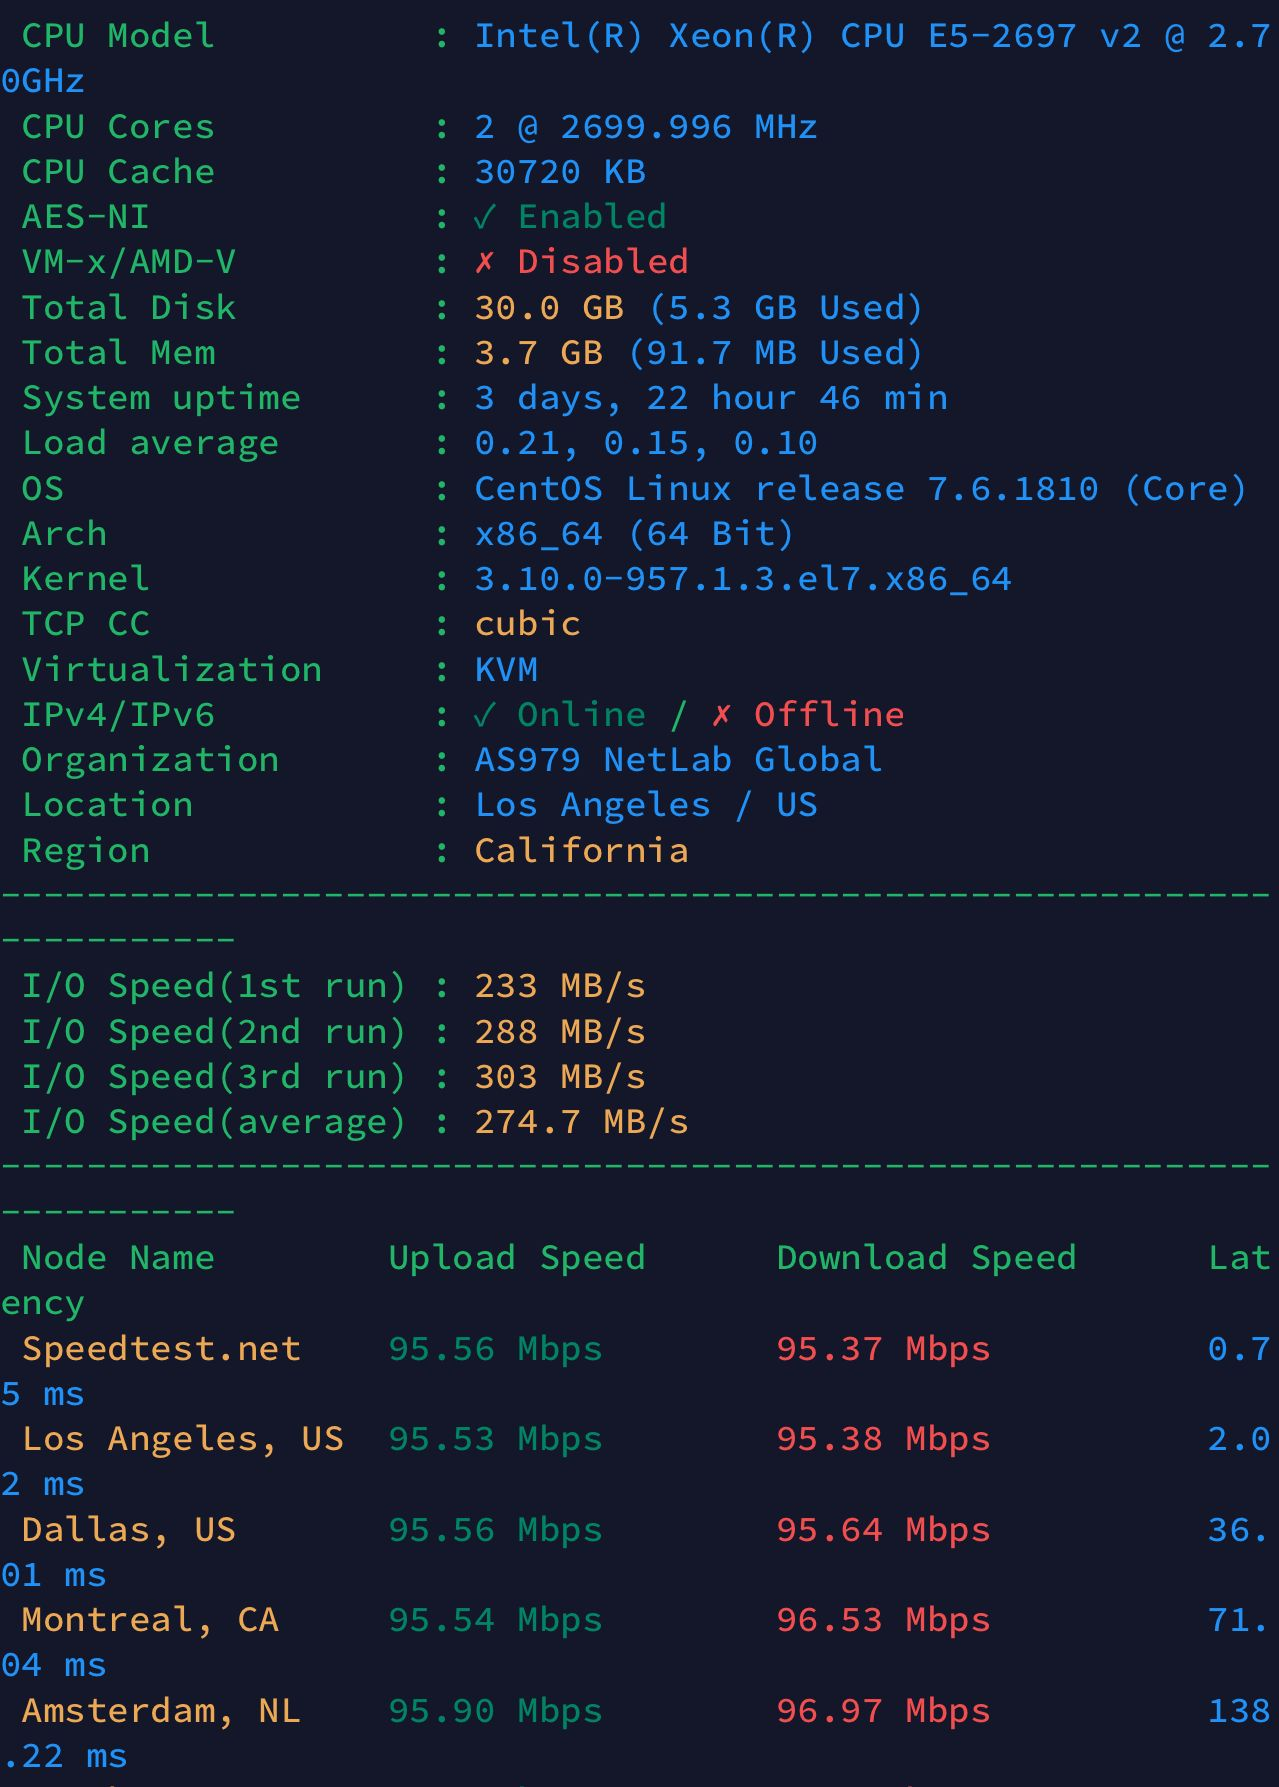This screenshot has height=1787, width=1279.
Task: Click the Speedtest.net node name
Action: pos(161,1349)
